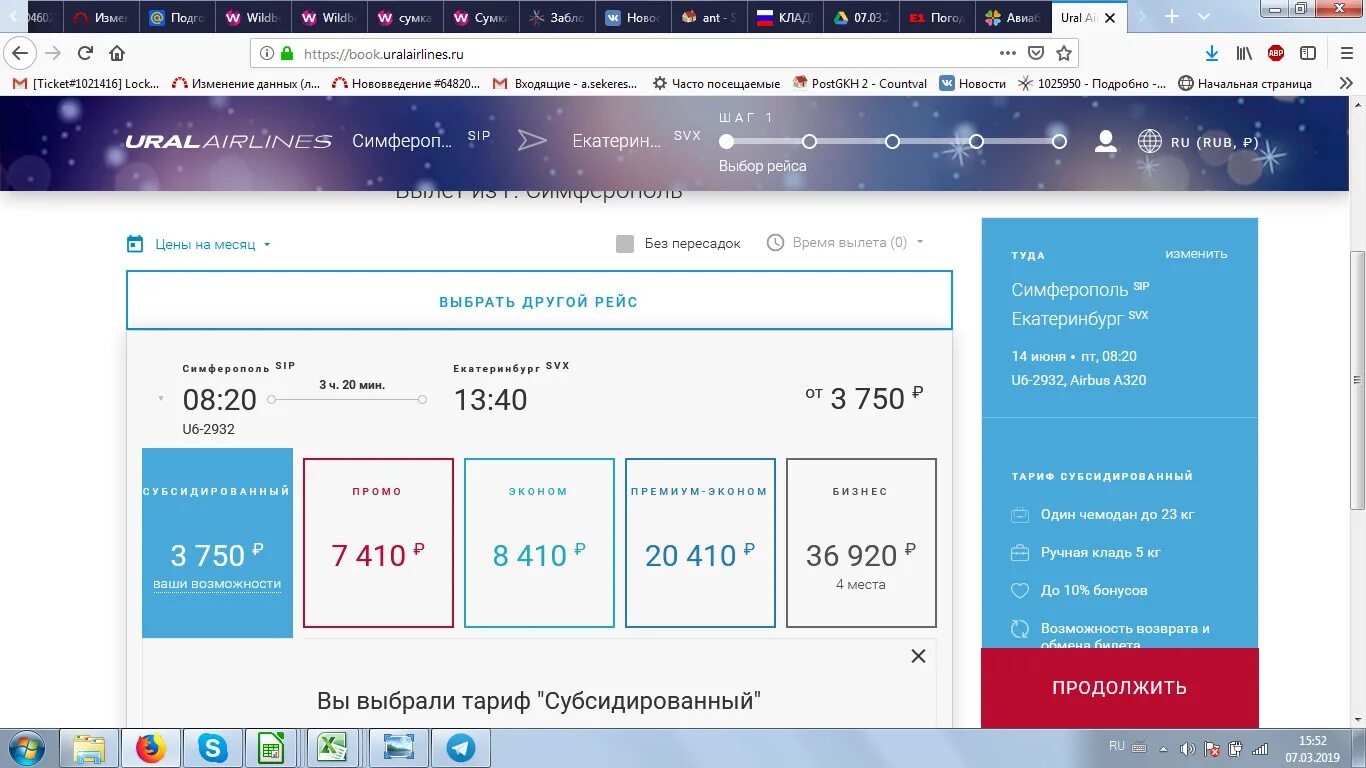This screenshot has height=768, width=1366.
Task: Click the user profile icon in header
Action: point(1105,141)
